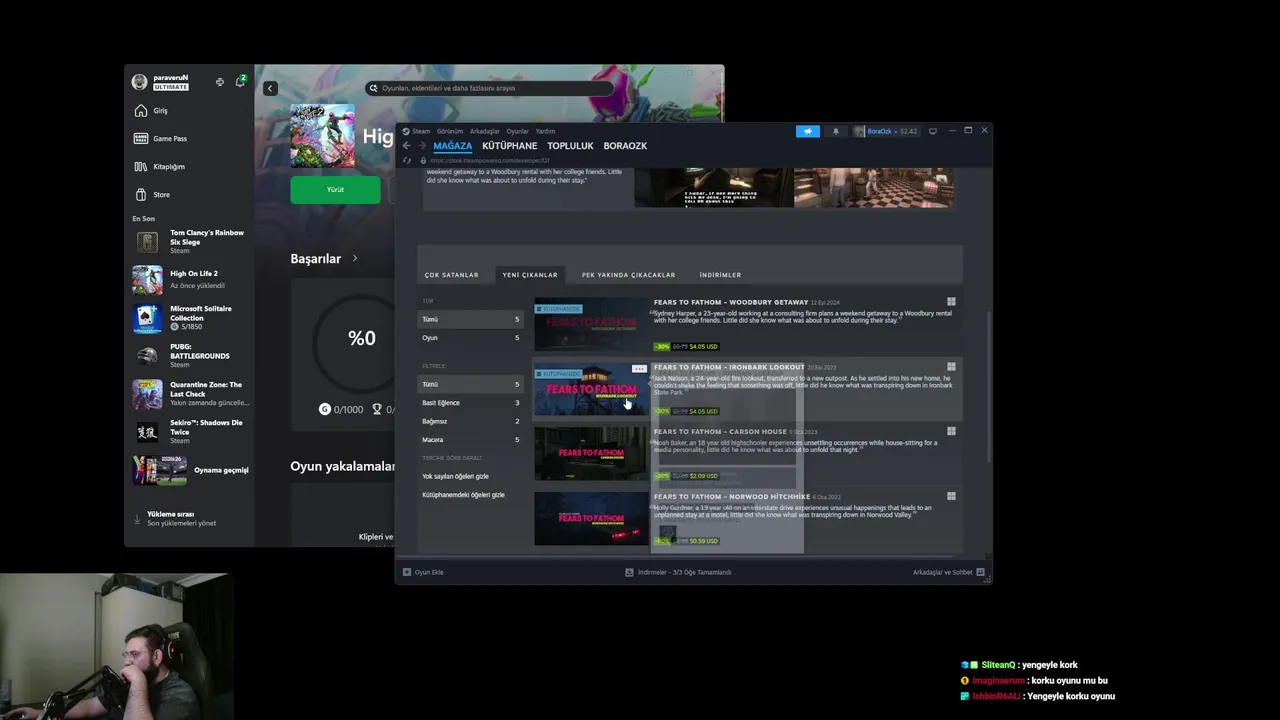This screenshot has height=720, width=1280.
Task: Click Windows platform icon on Carson House row
Action: tap(951, 432)
